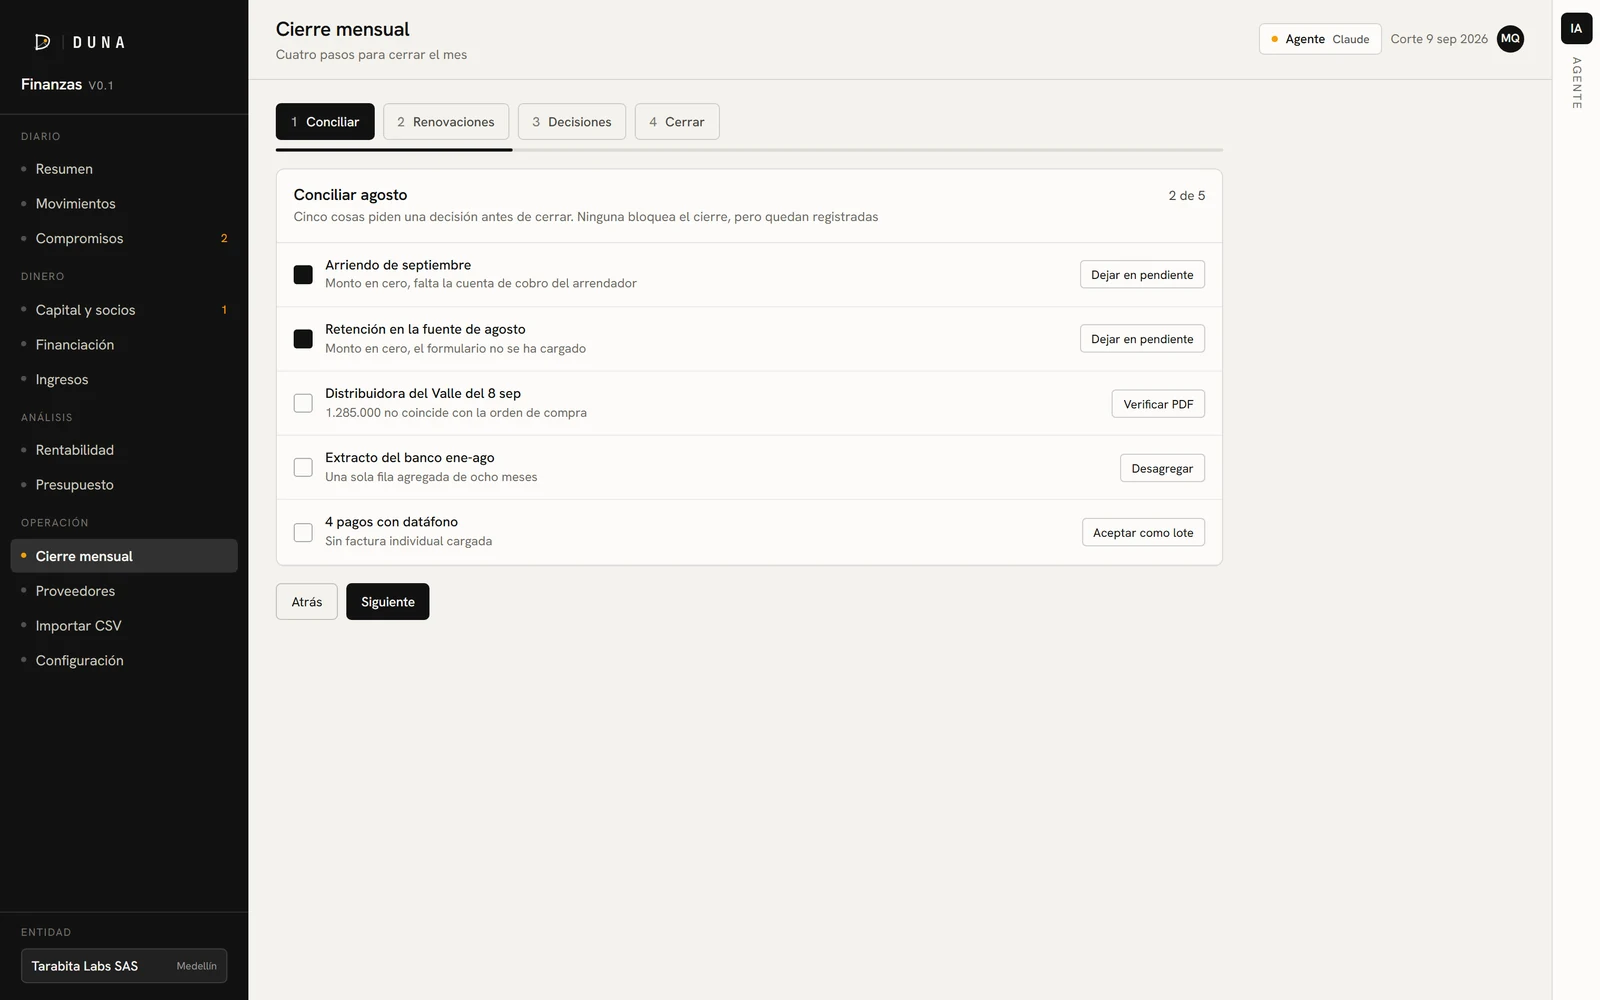
Task: Open the Tarabita Labs SAS entity selector
Action: pos(124,966)
